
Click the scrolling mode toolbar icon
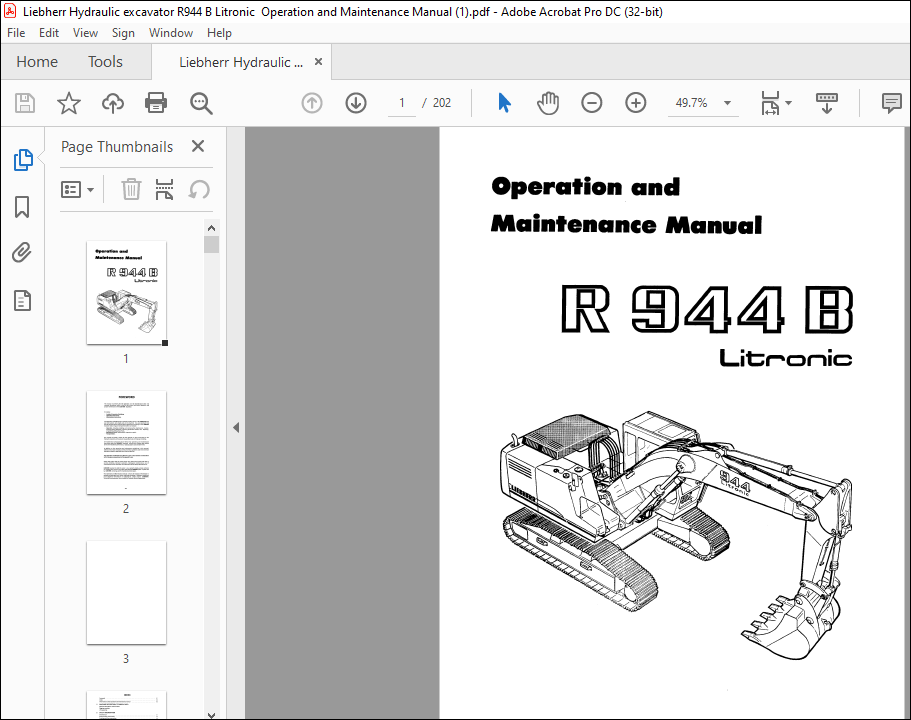826,103
